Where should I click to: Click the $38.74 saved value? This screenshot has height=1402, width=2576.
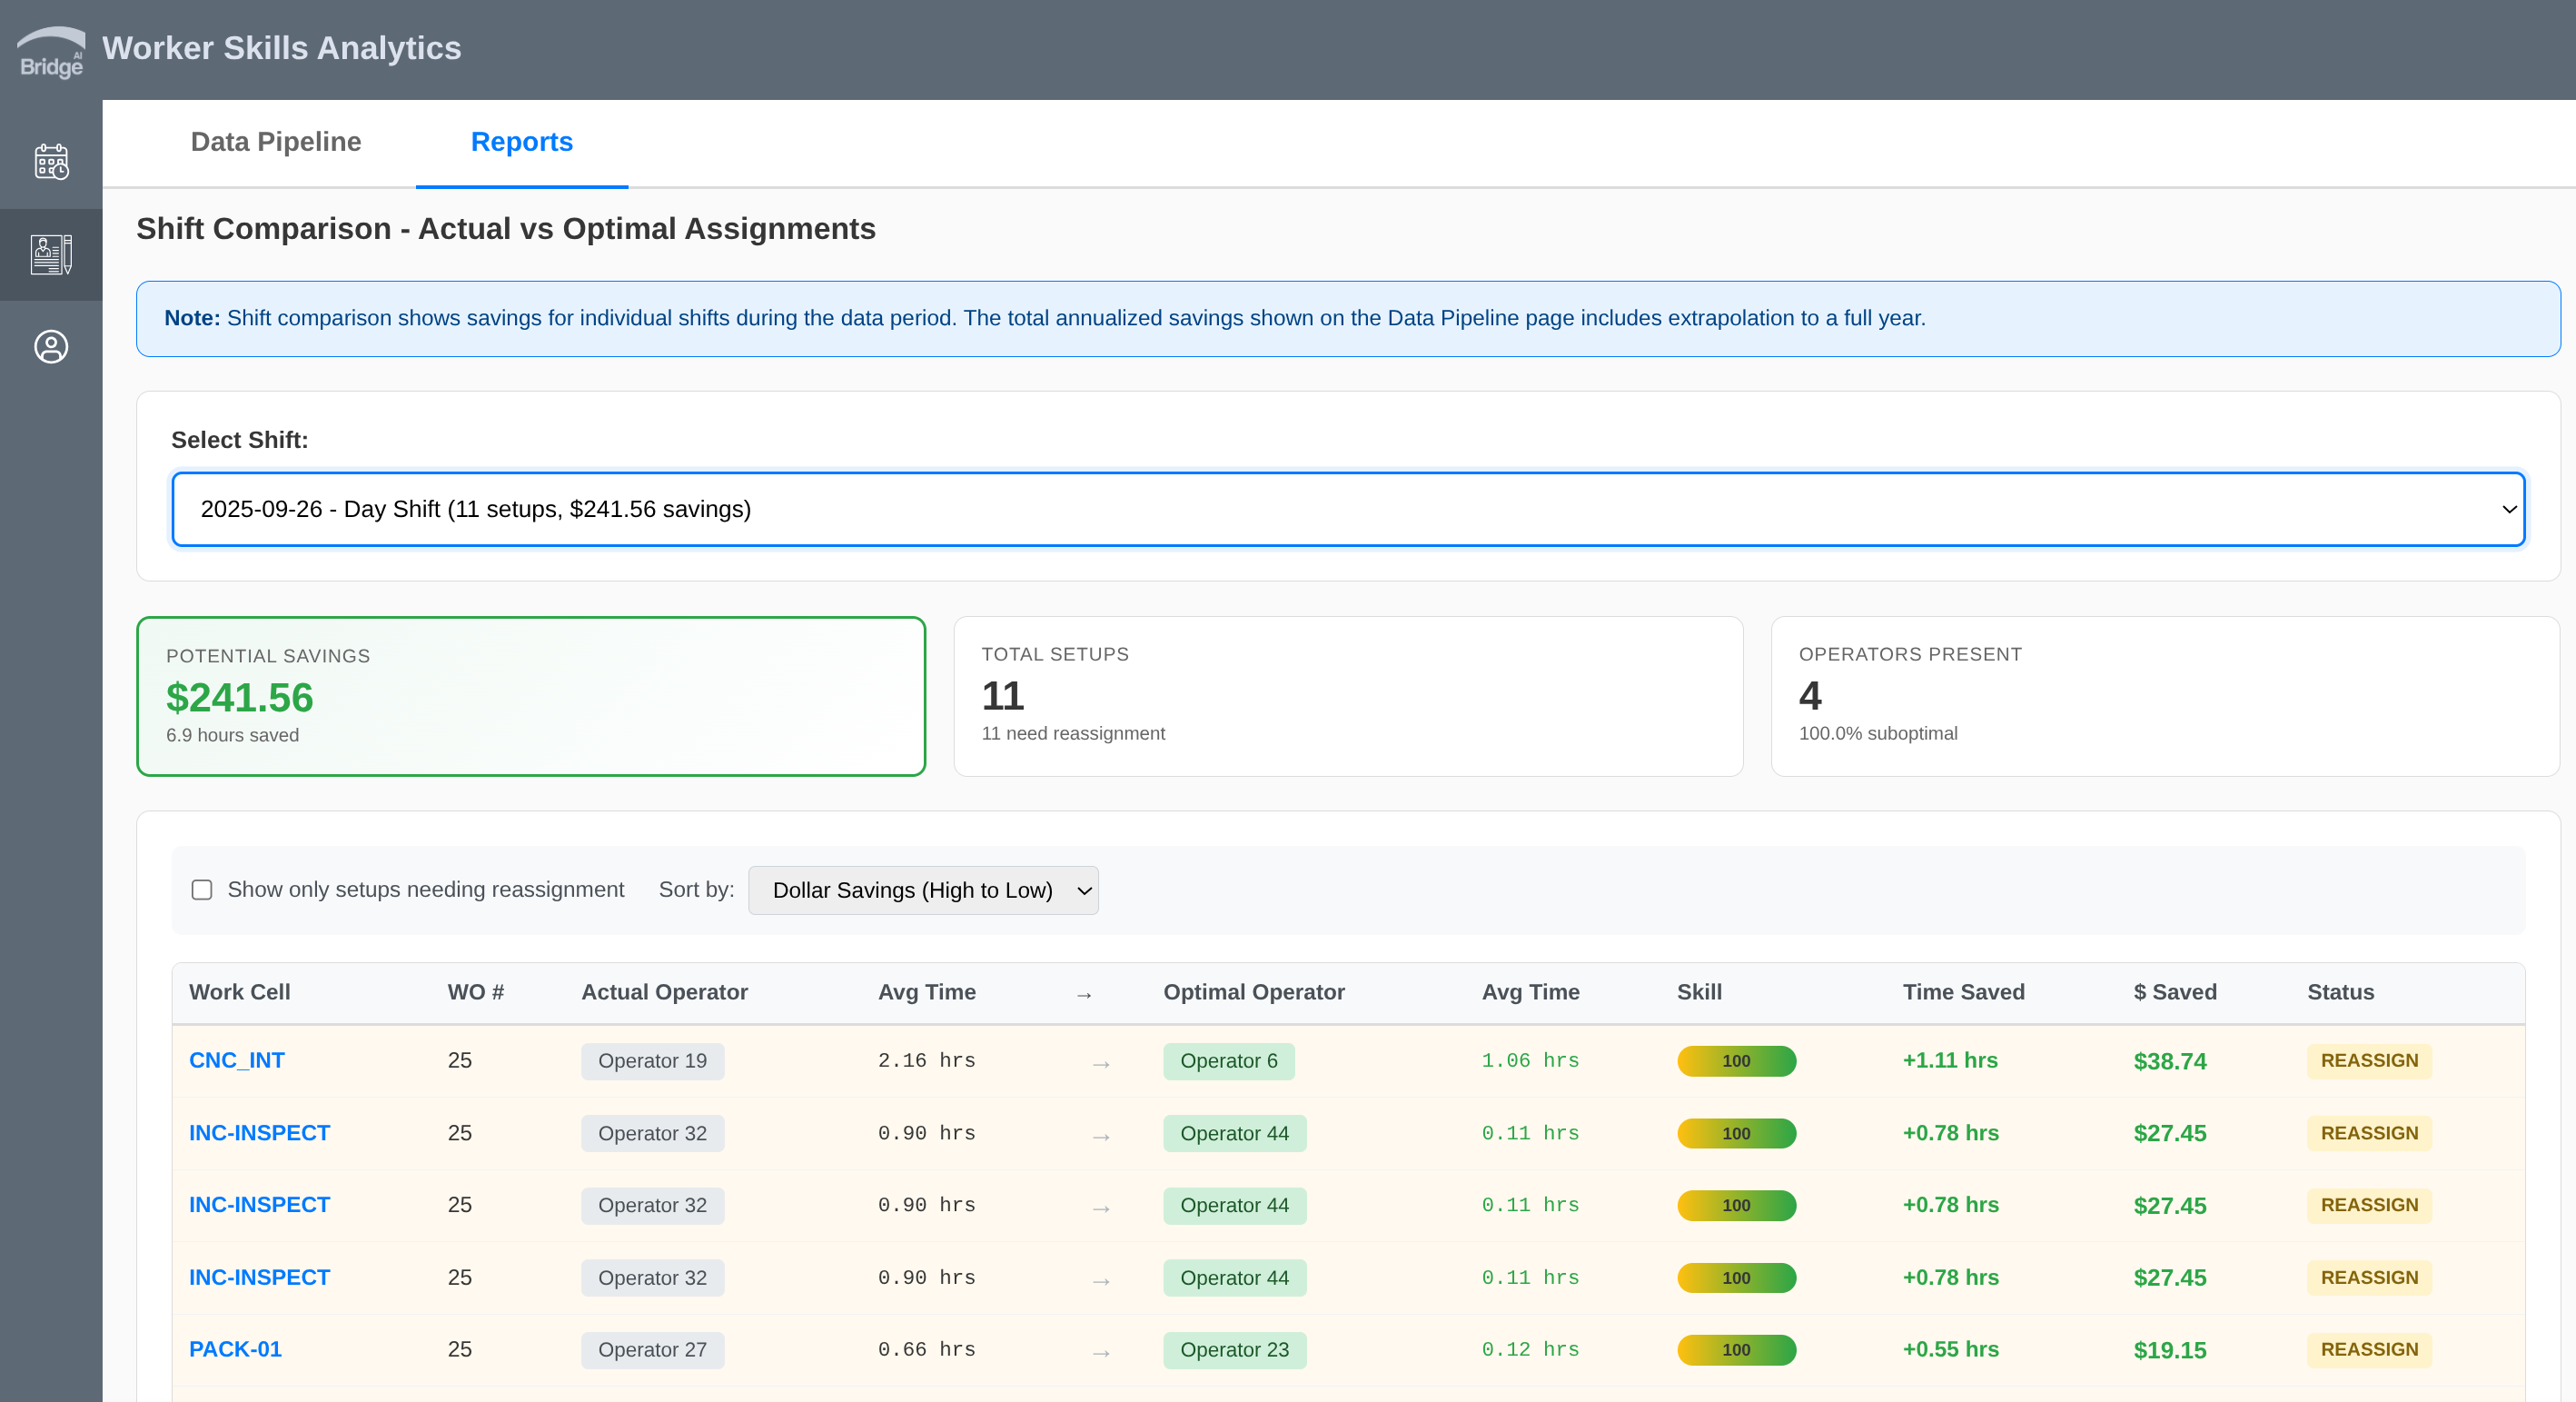pyautogui.click(x=2169, y=1061)
